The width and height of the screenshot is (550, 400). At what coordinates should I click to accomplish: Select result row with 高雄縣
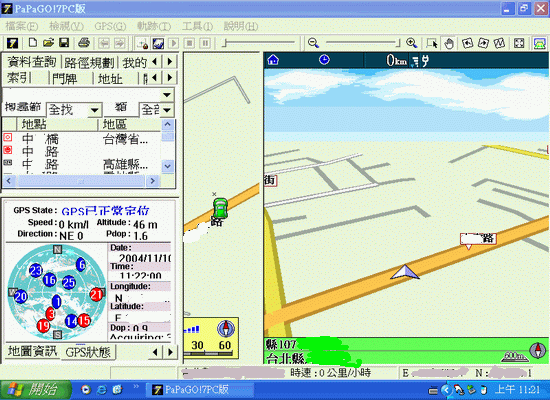(81, 164)
